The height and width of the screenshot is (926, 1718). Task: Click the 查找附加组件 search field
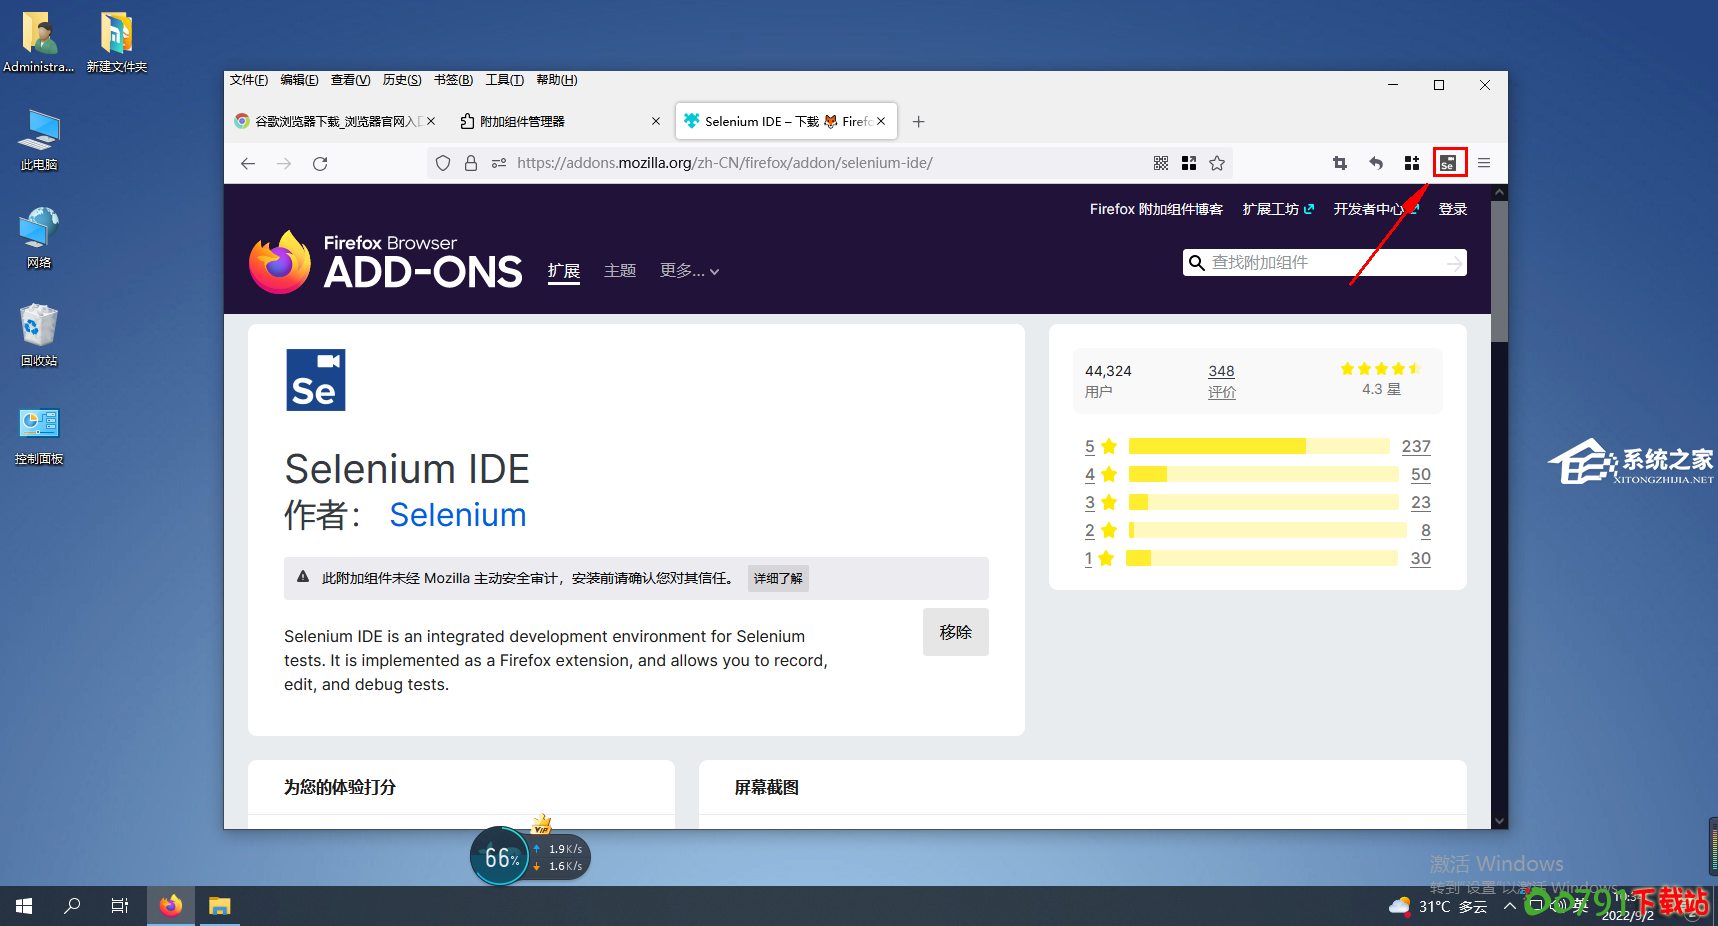pyautogui.click(x=1320, y=263)
